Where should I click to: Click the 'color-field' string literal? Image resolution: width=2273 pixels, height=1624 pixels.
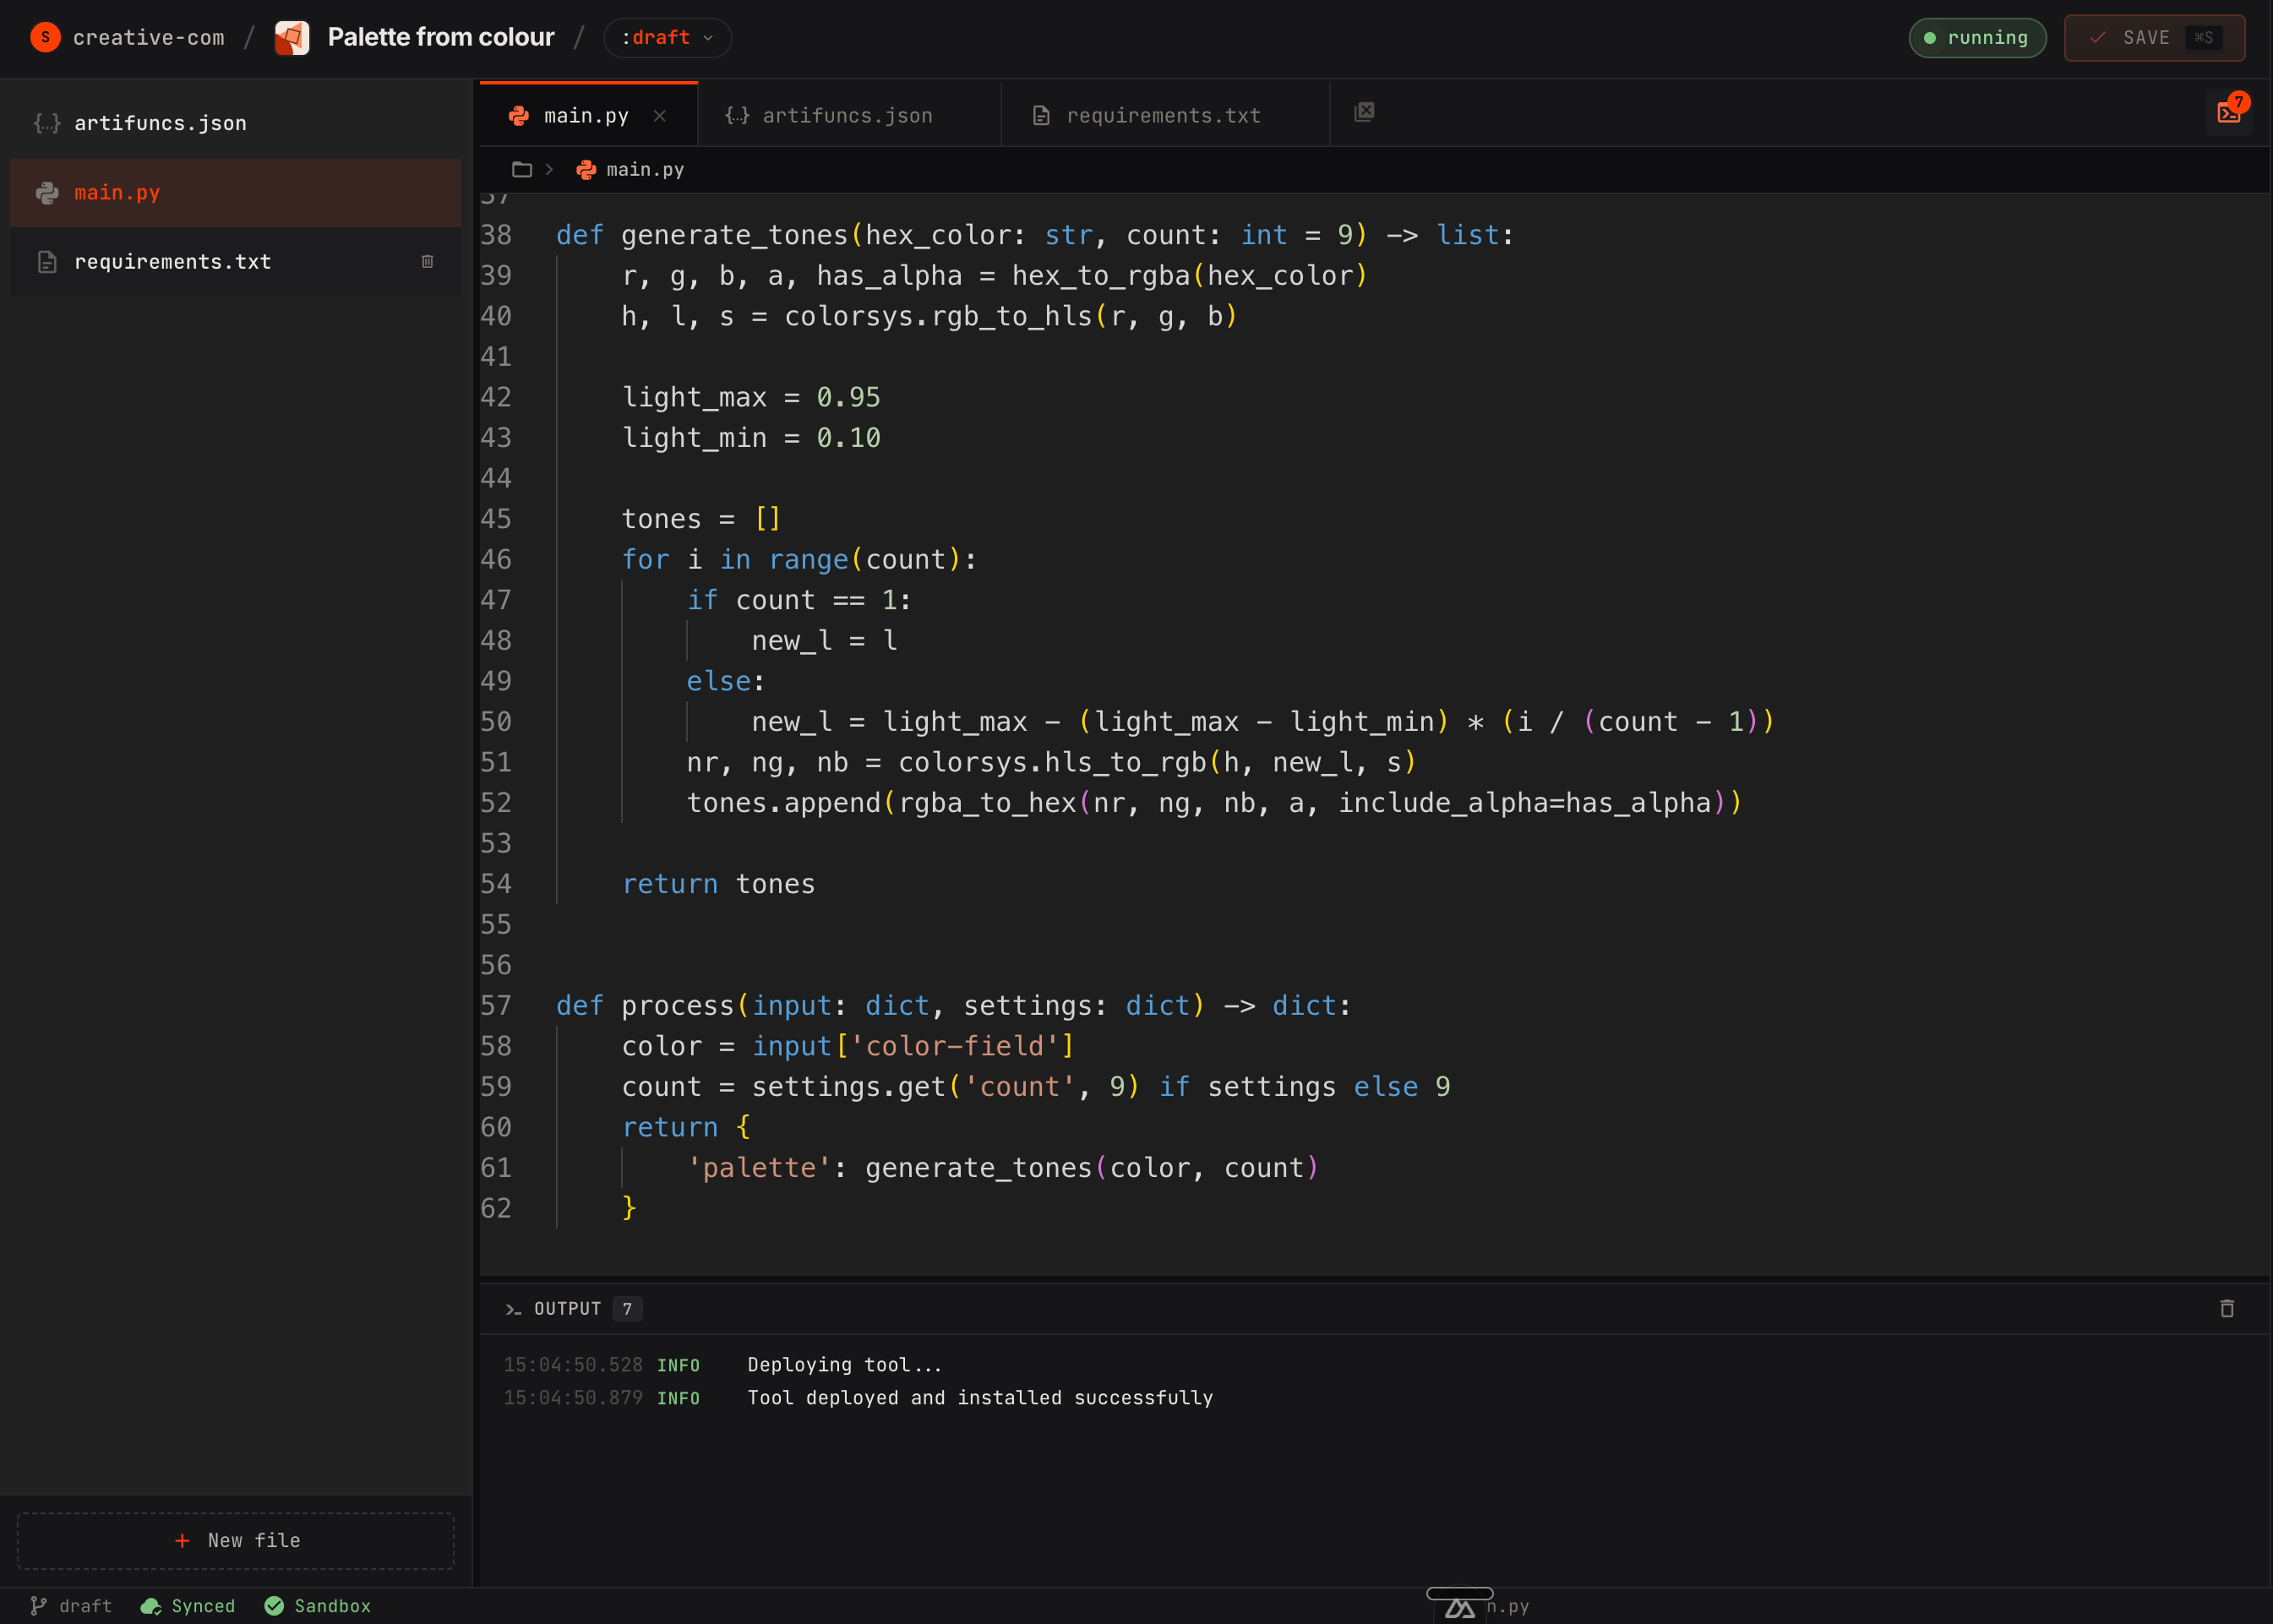point(954,1046)
